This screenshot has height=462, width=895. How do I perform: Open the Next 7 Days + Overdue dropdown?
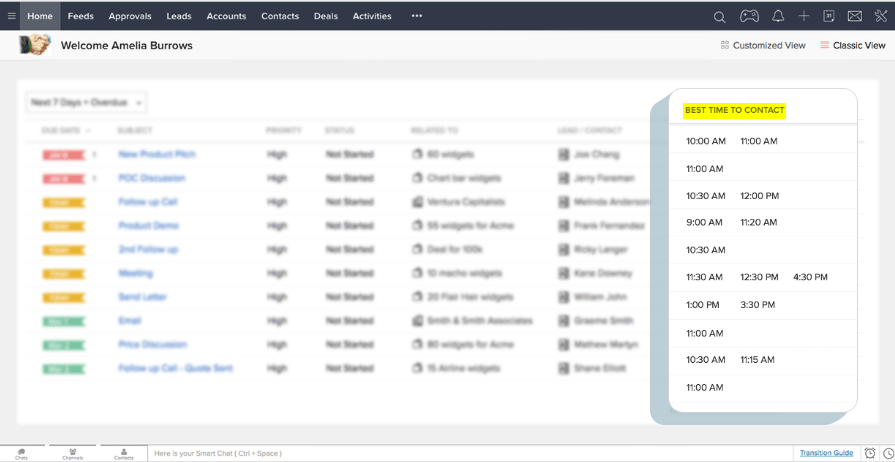click(x=87, y=103)
